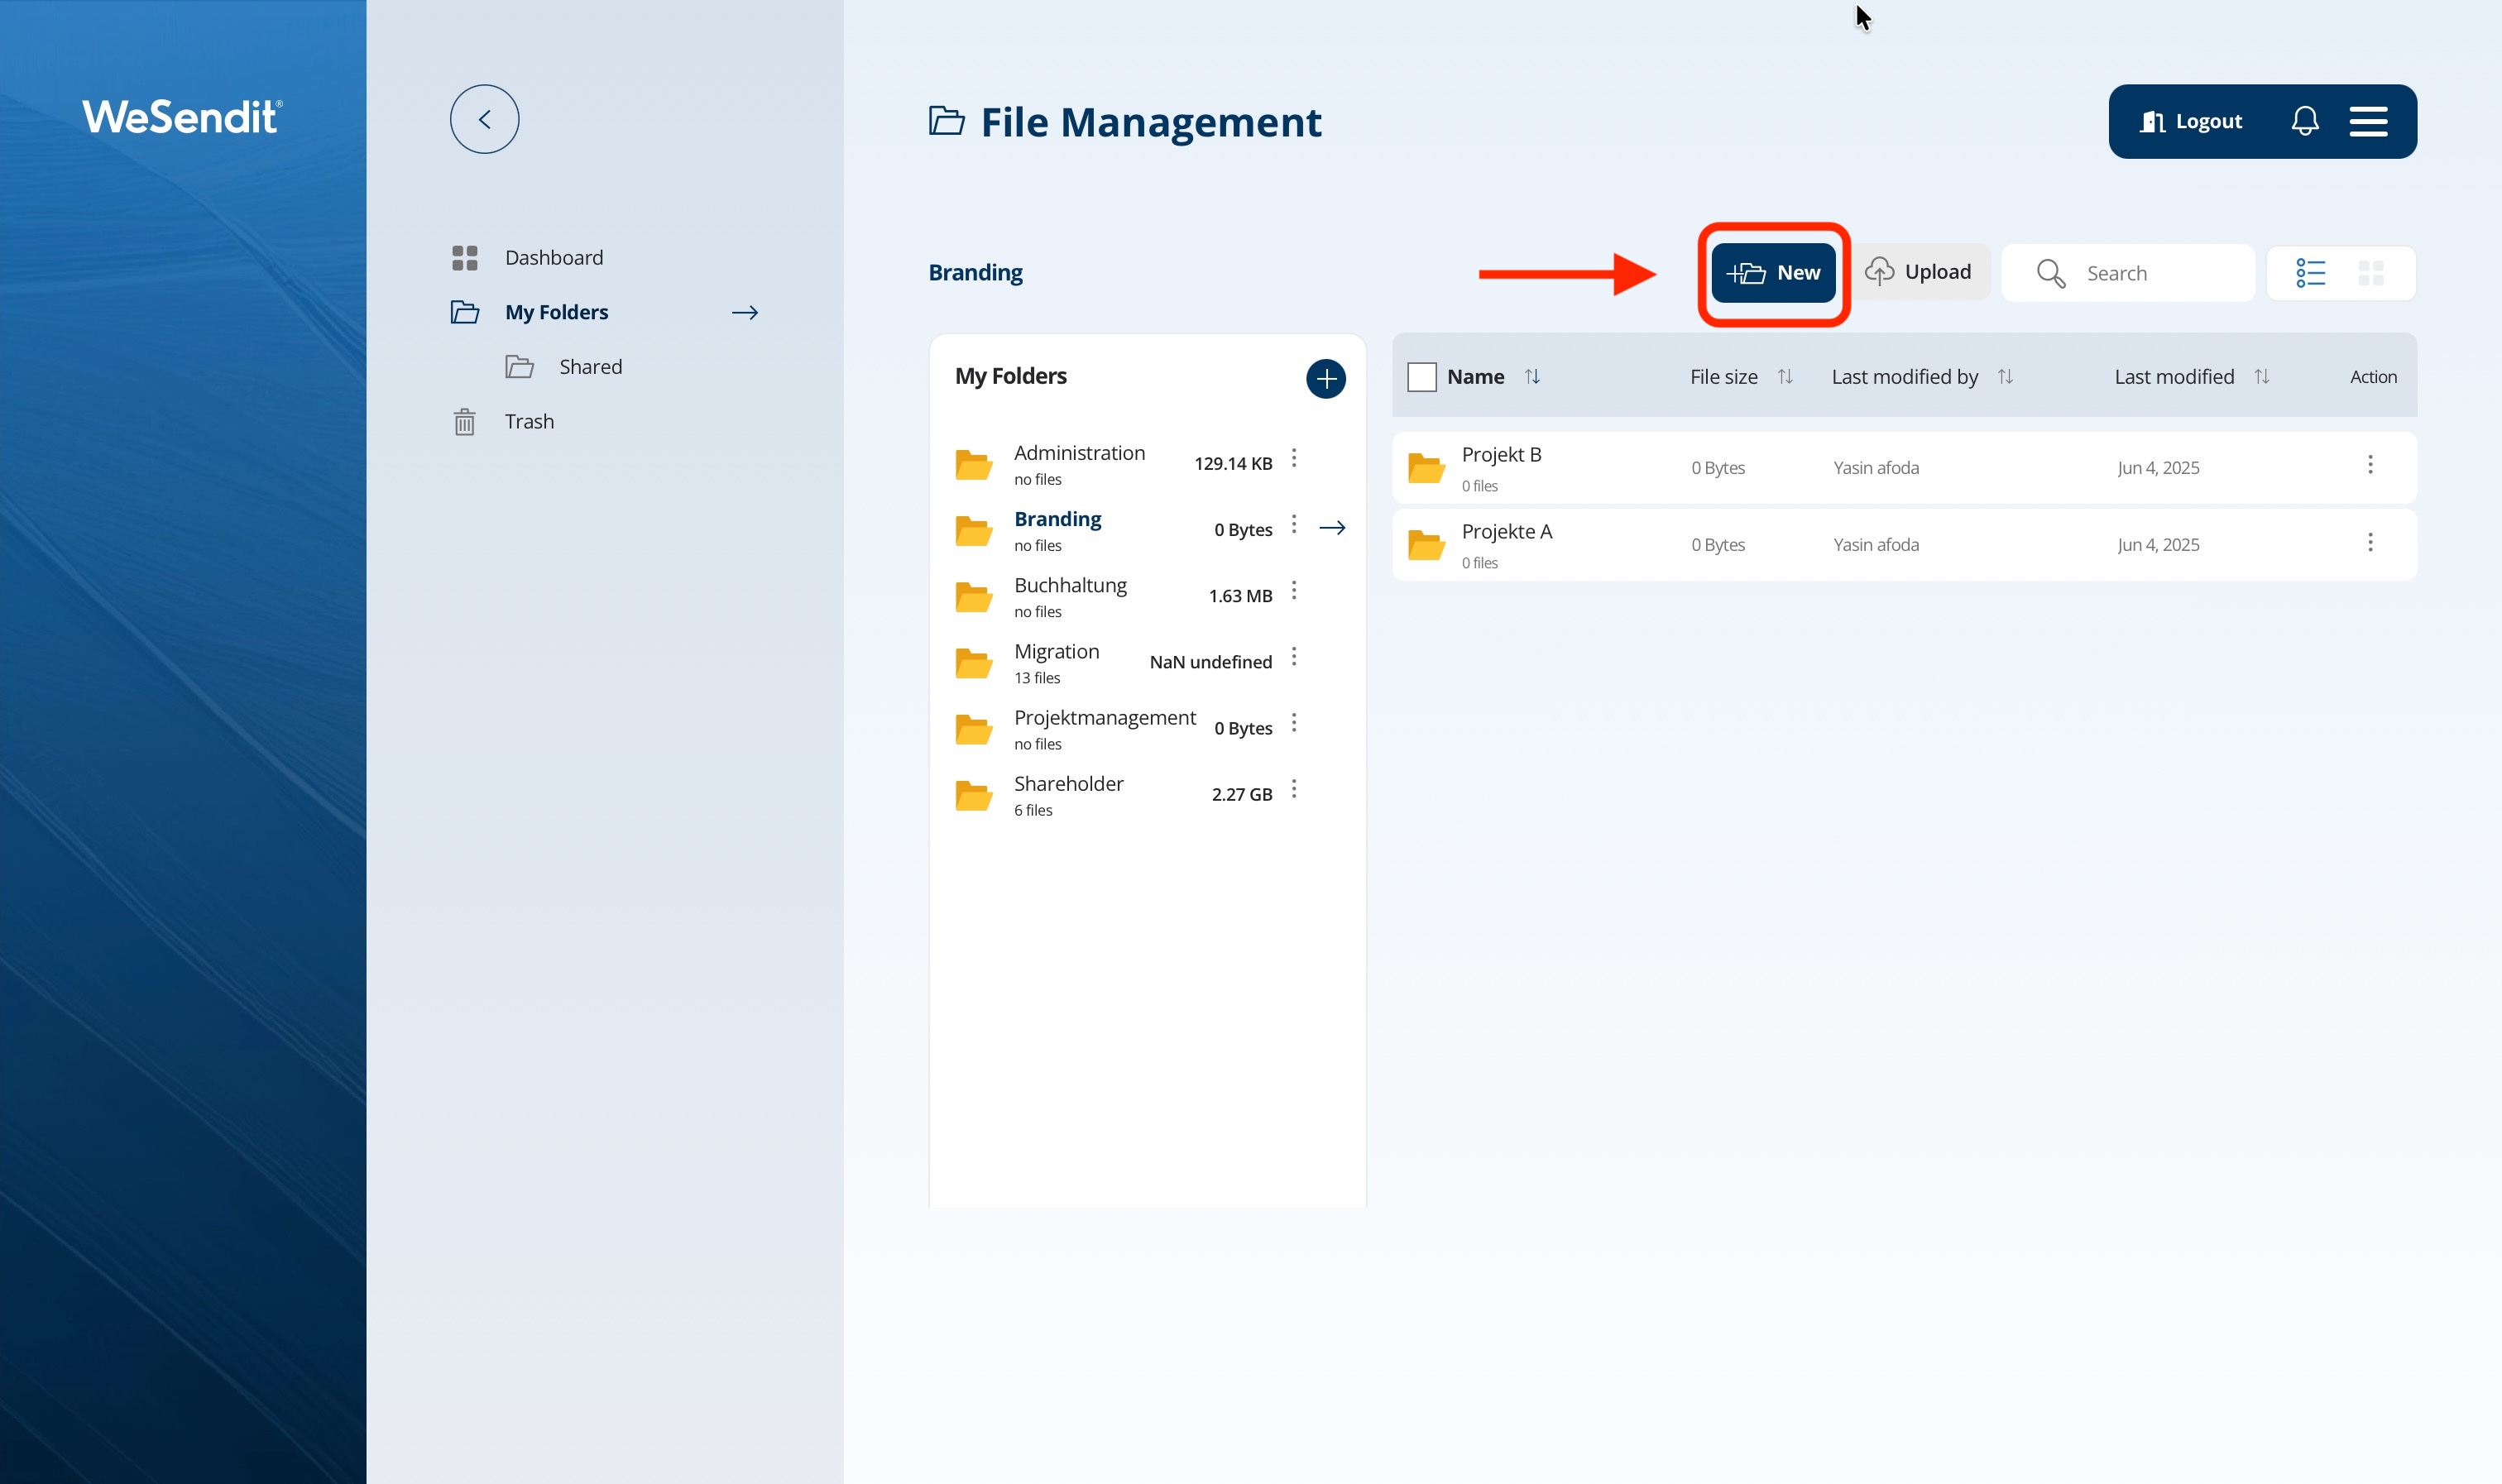Screen dimensions: 2502x1484
Task: Click the Upload button
Action: [1919, 272]
